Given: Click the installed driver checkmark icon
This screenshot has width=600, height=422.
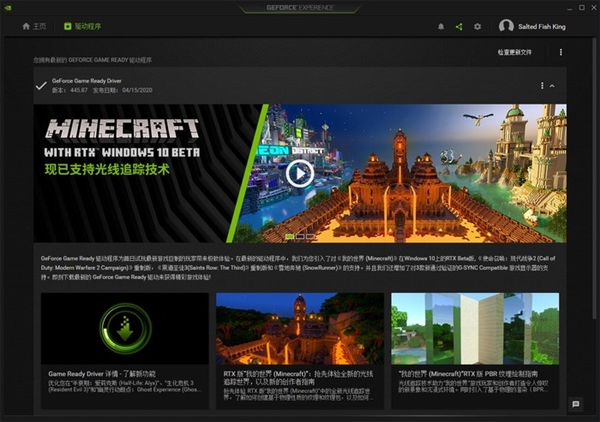Looking at the screenshot, I should pyautogui.click(x=41, y=86).
